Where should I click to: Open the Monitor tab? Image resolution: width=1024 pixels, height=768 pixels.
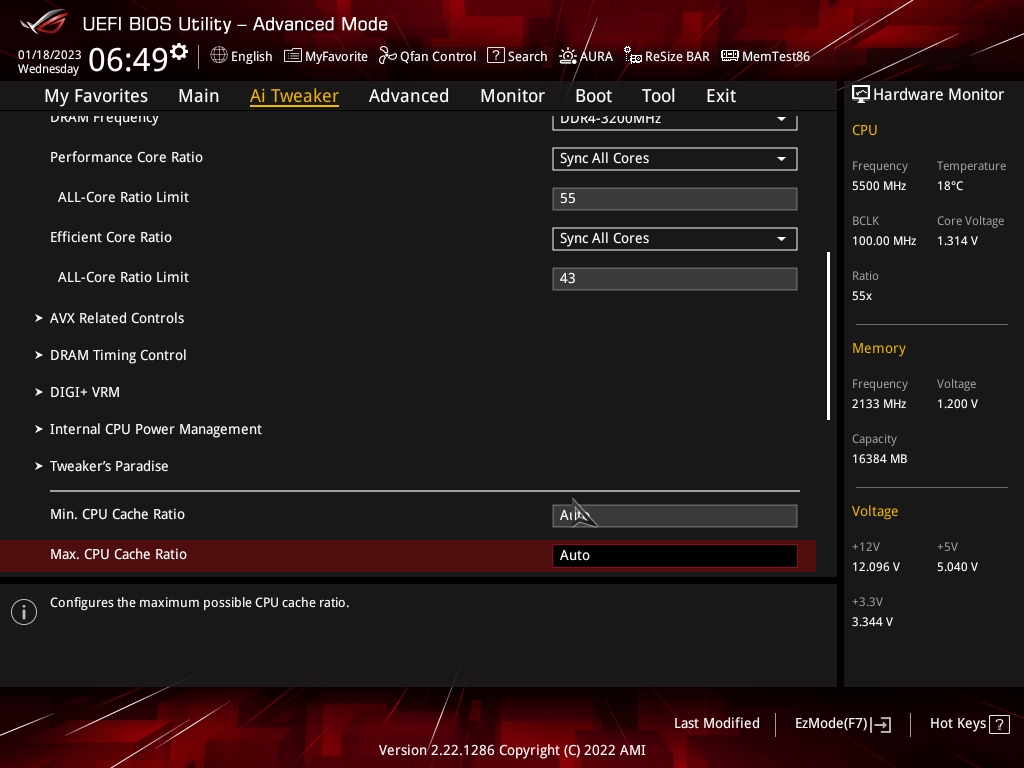[512, 96]
